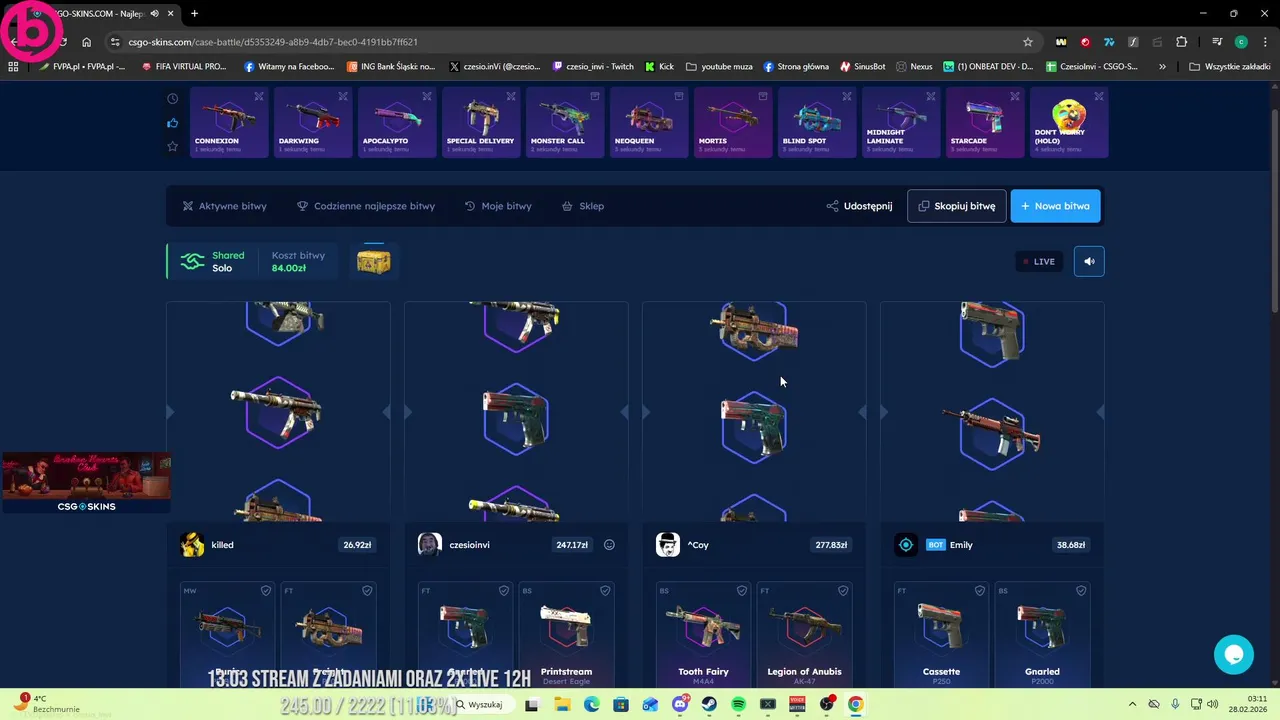The width and height of the screenshot is (1280, 720).
Task: Click shield check icon on Printstream card
Action: 605,591
